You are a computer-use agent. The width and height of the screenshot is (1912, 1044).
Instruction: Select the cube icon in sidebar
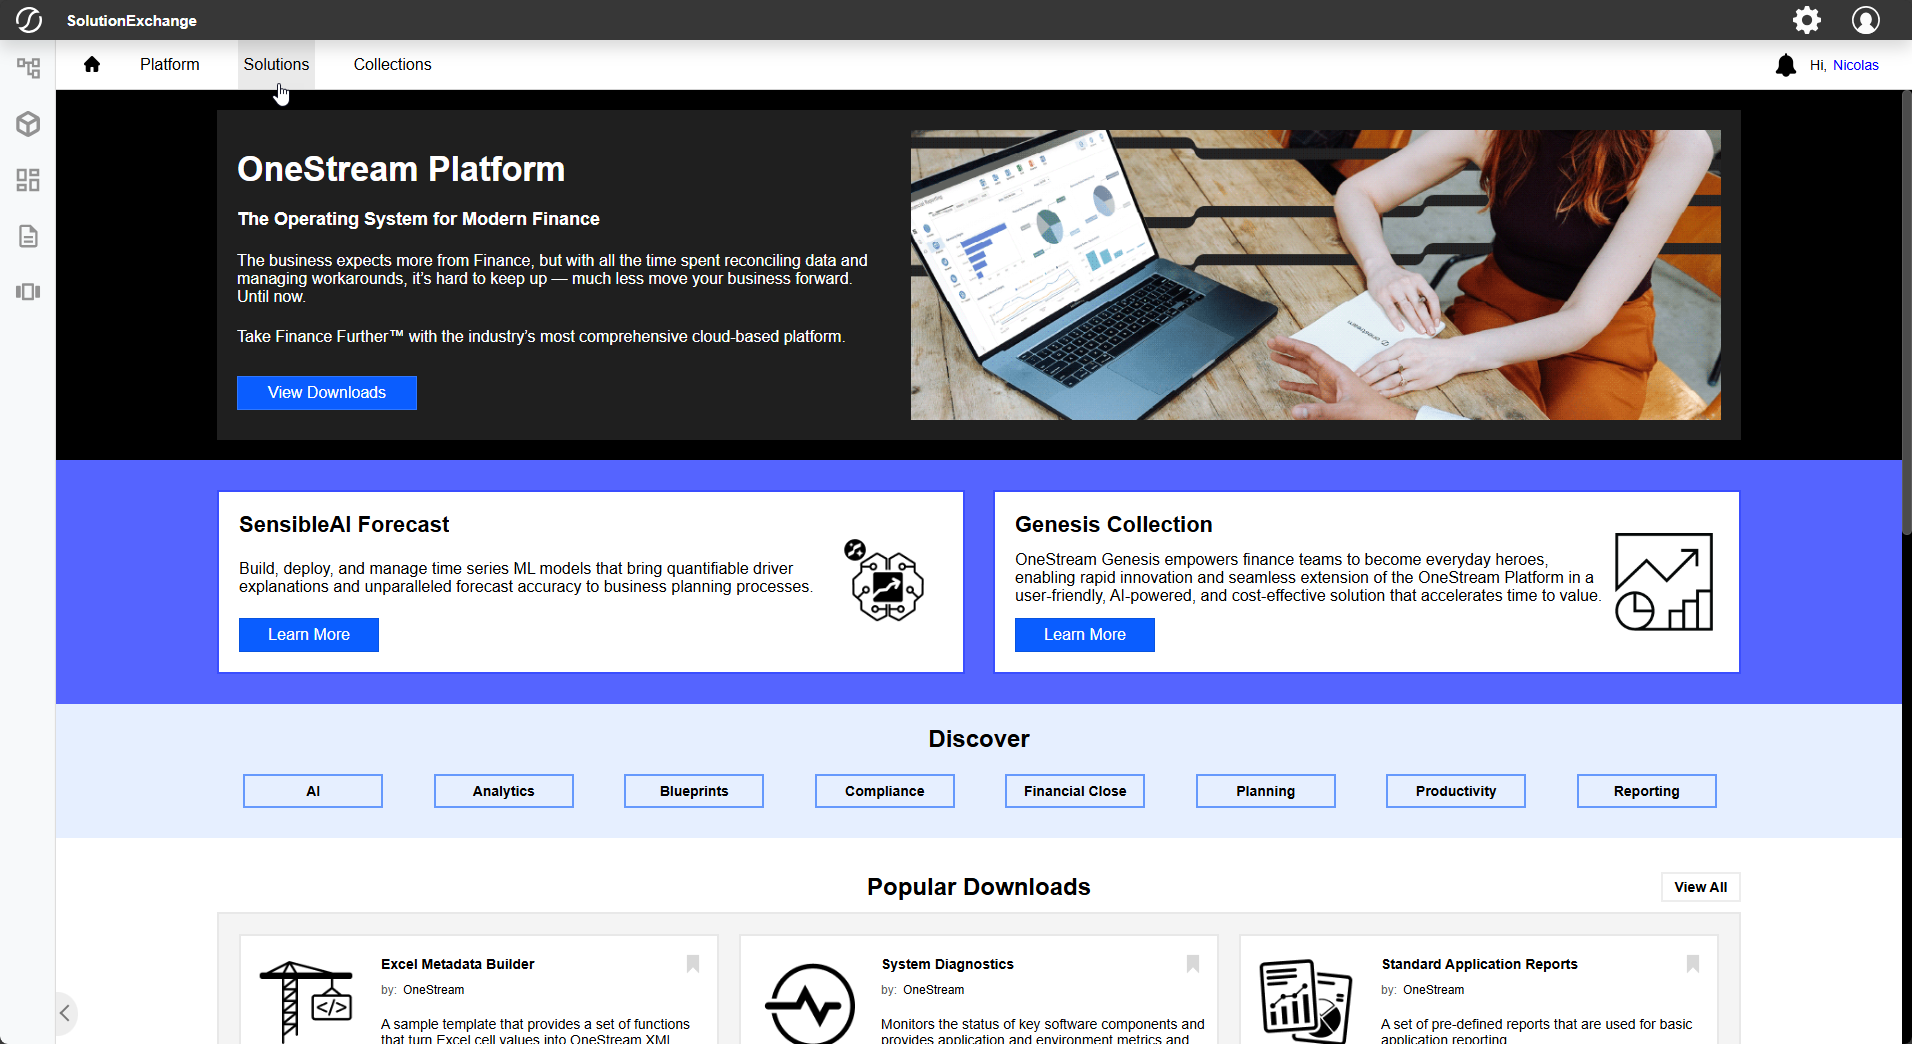click(28, 124)
